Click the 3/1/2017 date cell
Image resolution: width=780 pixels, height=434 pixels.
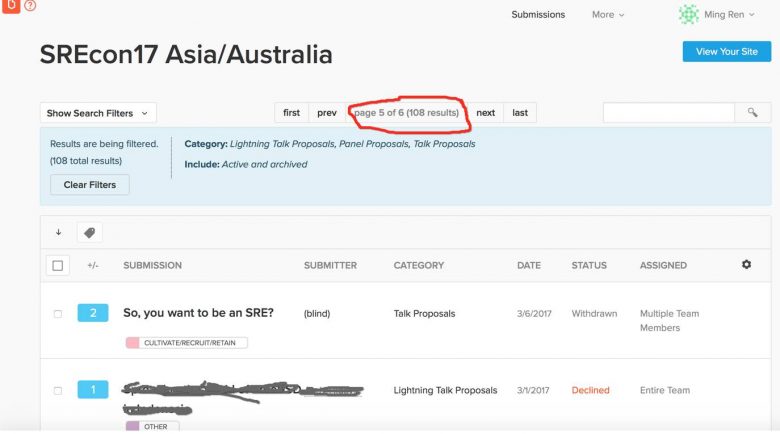tap(533, 390)
